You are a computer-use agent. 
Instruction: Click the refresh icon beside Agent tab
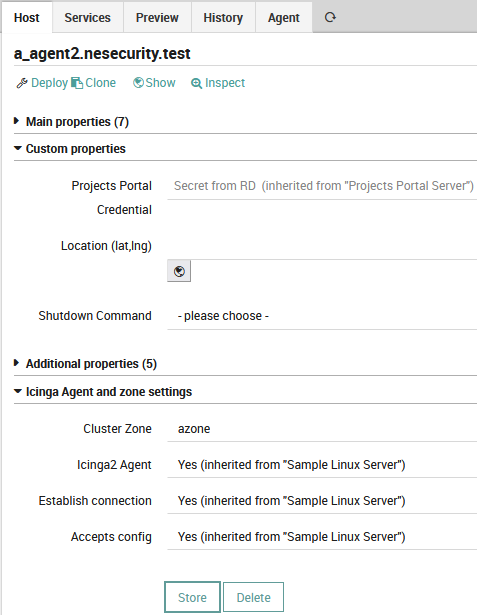click(x=330, y=17)
